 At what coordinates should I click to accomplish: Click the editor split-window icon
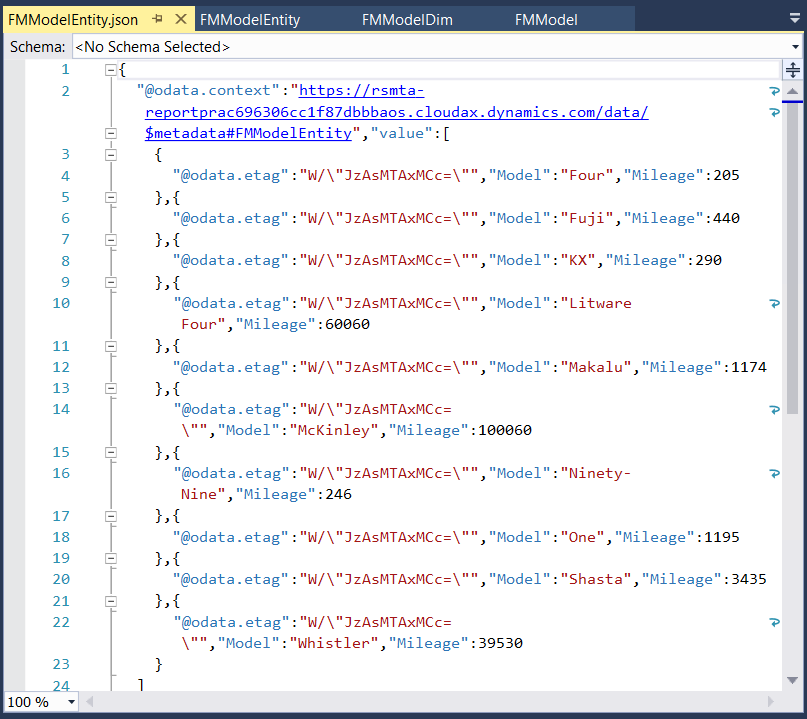pyautogui.click(x=792, y=70)
